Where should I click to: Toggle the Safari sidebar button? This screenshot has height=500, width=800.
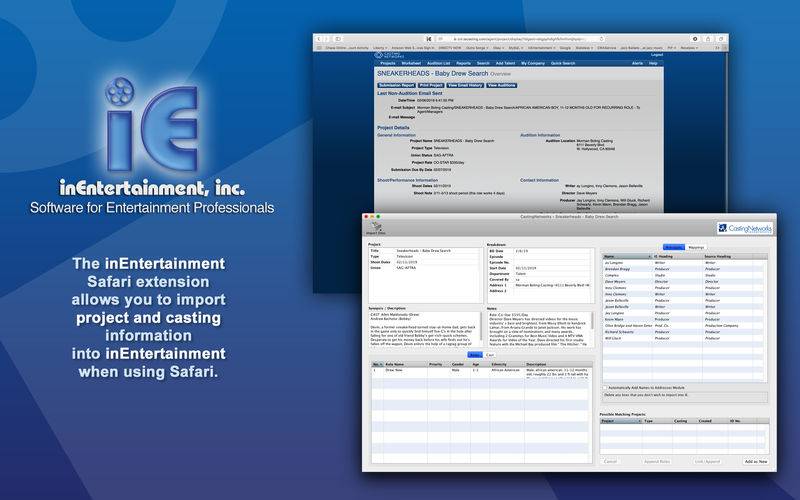(338, 39)
